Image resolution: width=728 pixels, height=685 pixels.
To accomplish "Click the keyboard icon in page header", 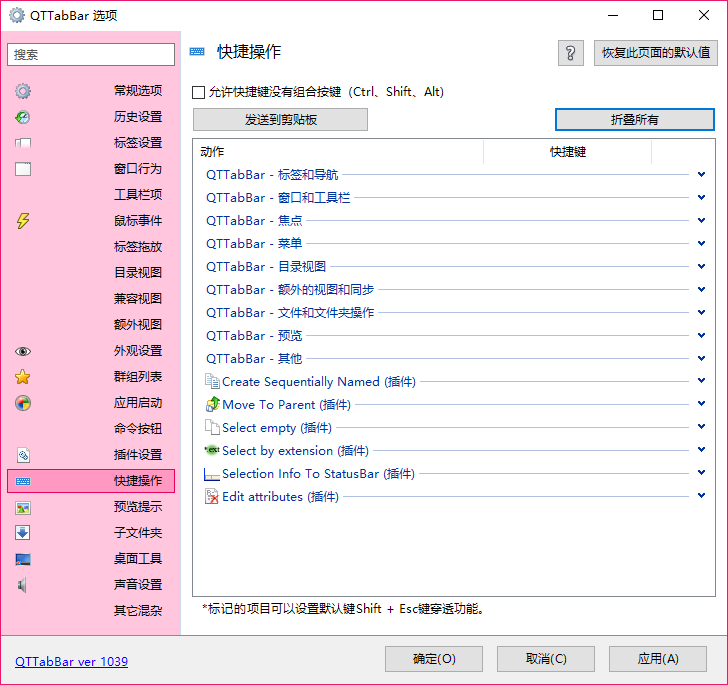I will point(197,52).
